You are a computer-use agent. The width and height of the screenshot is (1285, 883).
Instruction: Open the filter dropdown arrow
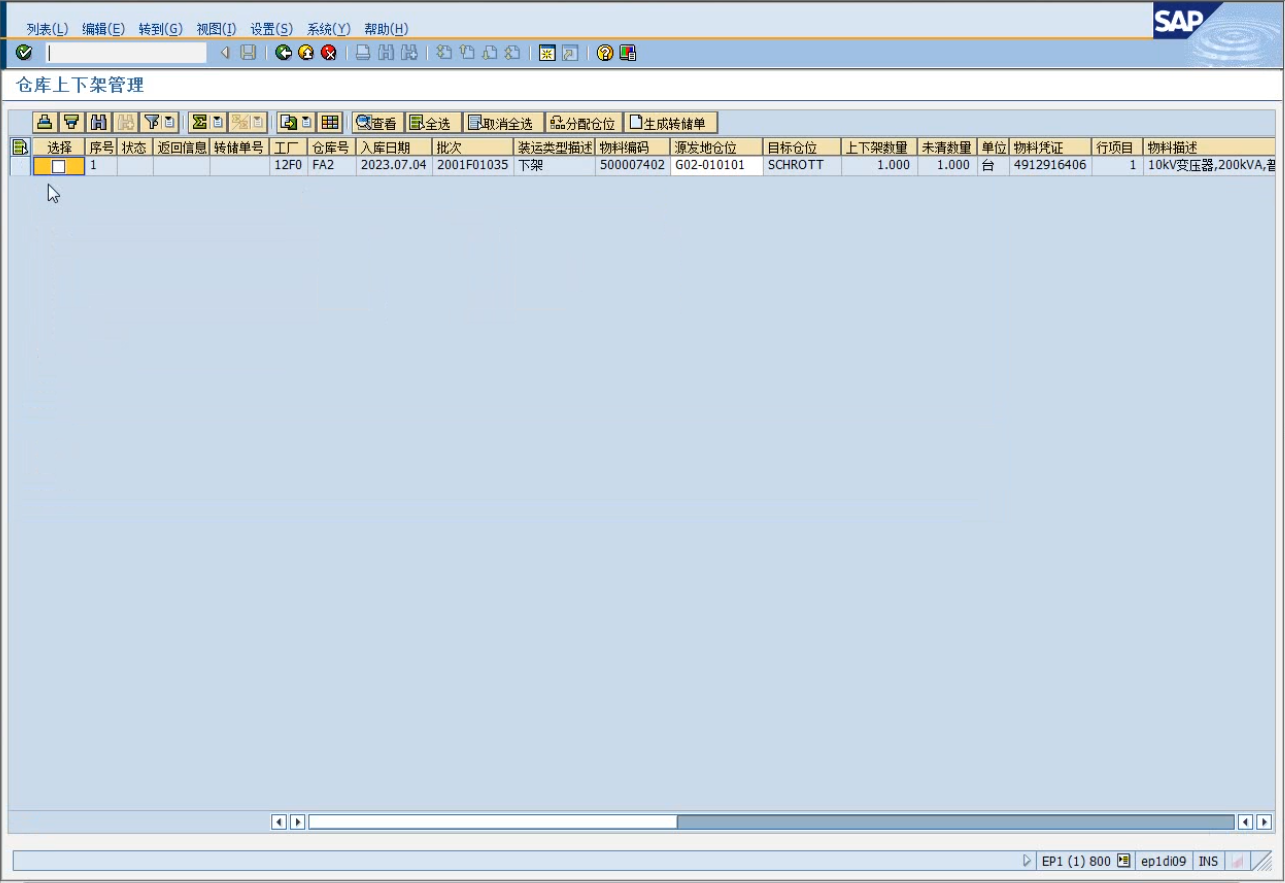pyautogui.click(x=170, y=123)
